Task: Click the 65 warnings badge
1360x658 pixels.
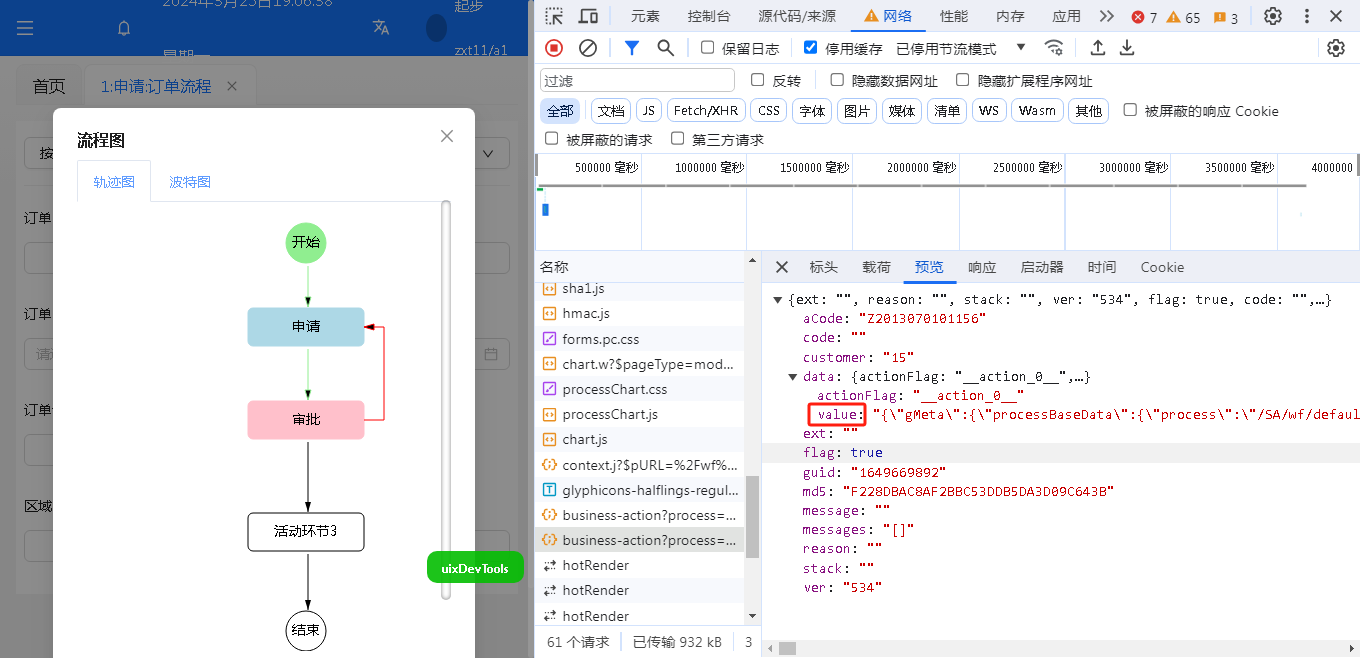Action: point(1183,17)
